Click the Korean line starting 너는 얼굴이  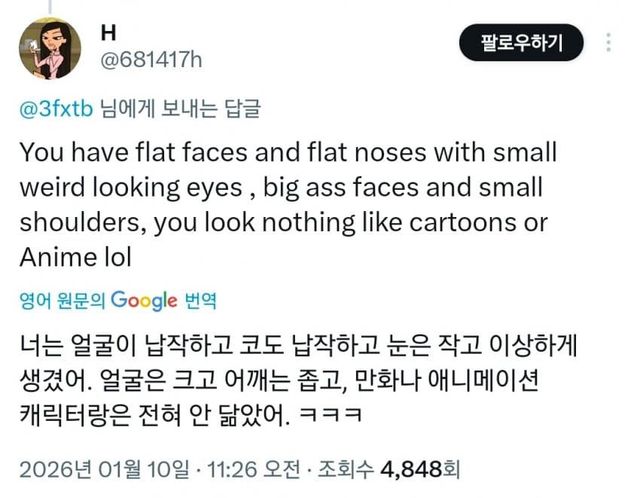click(299, 346)
